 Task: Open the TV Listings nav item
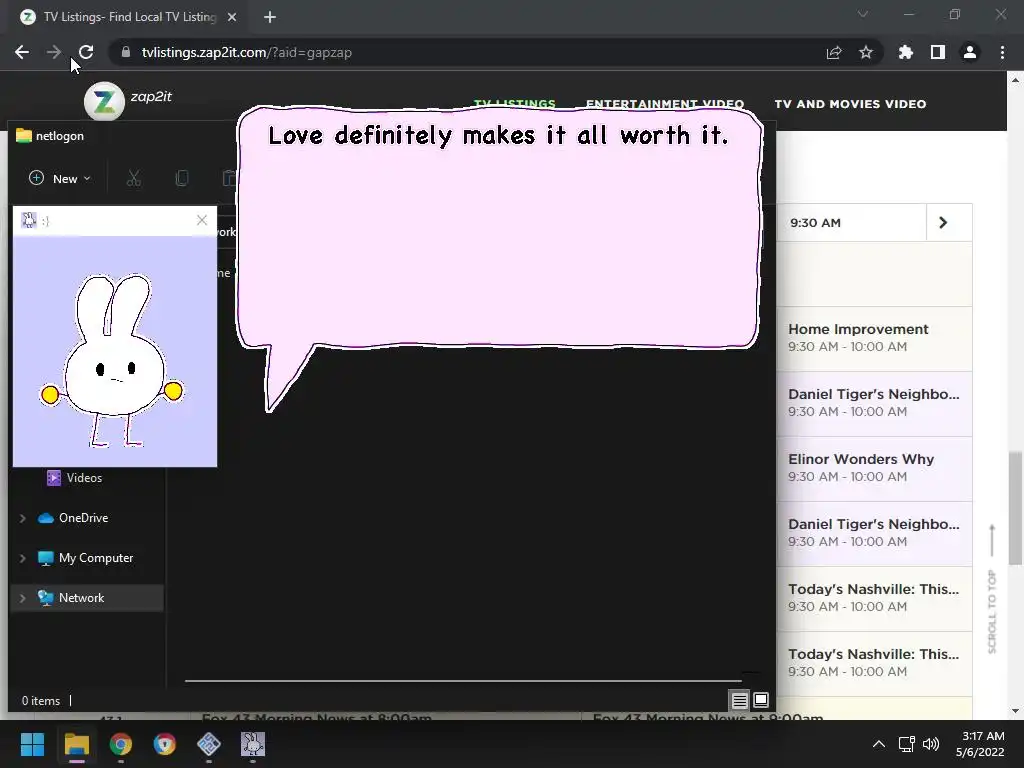tap(515, 103)
